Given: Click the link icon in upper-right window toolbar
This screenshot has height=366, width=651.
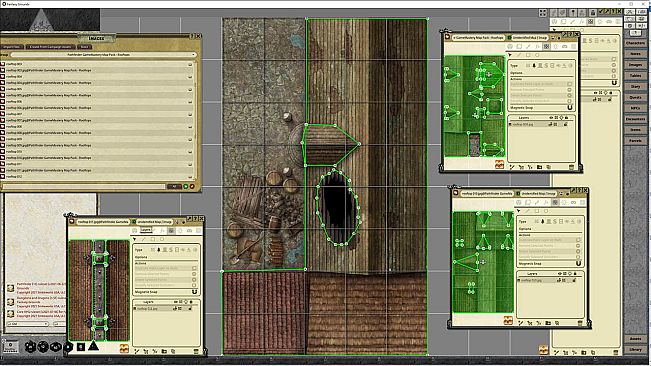Looking at the screenshot, I should tap(564, 46).
